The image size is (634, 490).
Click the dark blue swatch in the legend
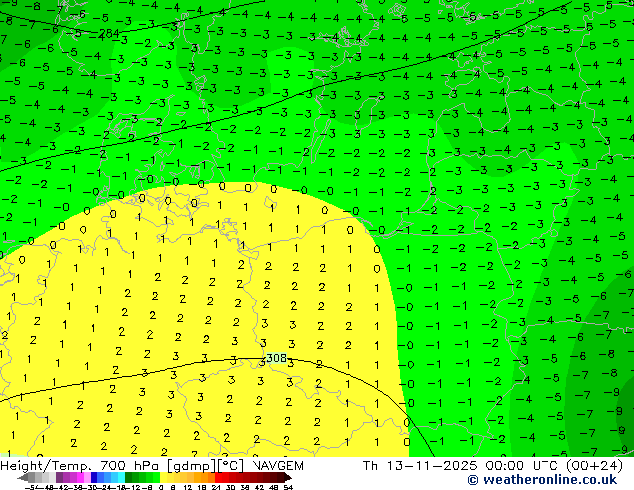point(94,477)
